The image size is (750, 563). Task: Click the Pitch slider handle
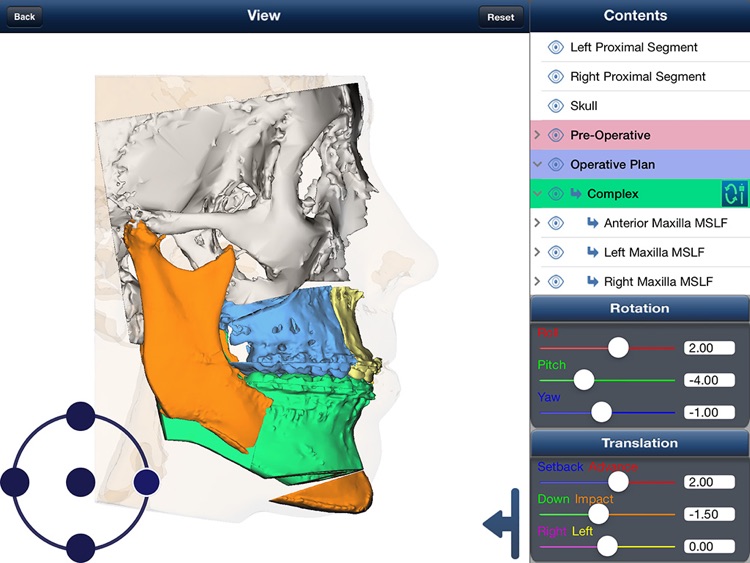[x=584, y=380]
